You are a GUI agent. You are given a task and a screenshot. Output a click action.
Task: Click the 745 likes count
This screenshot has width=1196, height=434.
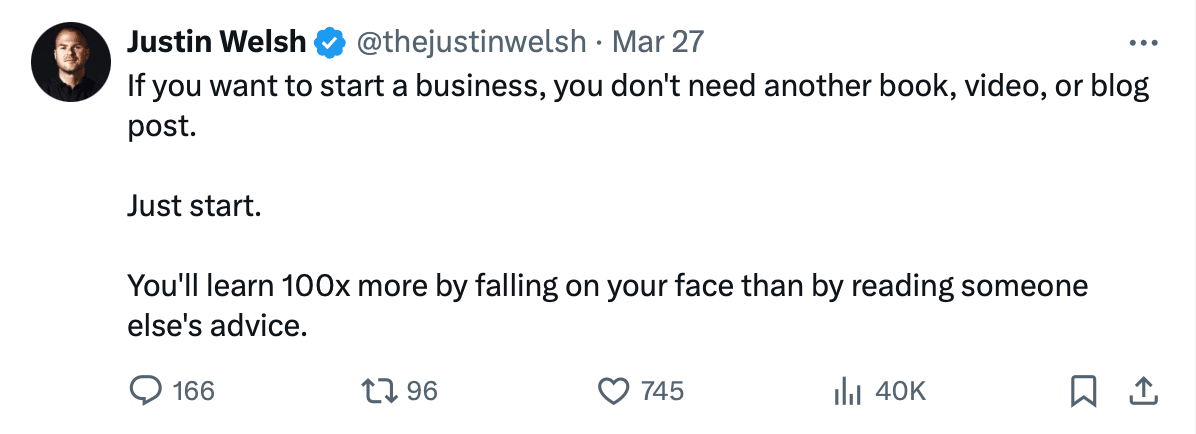(662, 391)
